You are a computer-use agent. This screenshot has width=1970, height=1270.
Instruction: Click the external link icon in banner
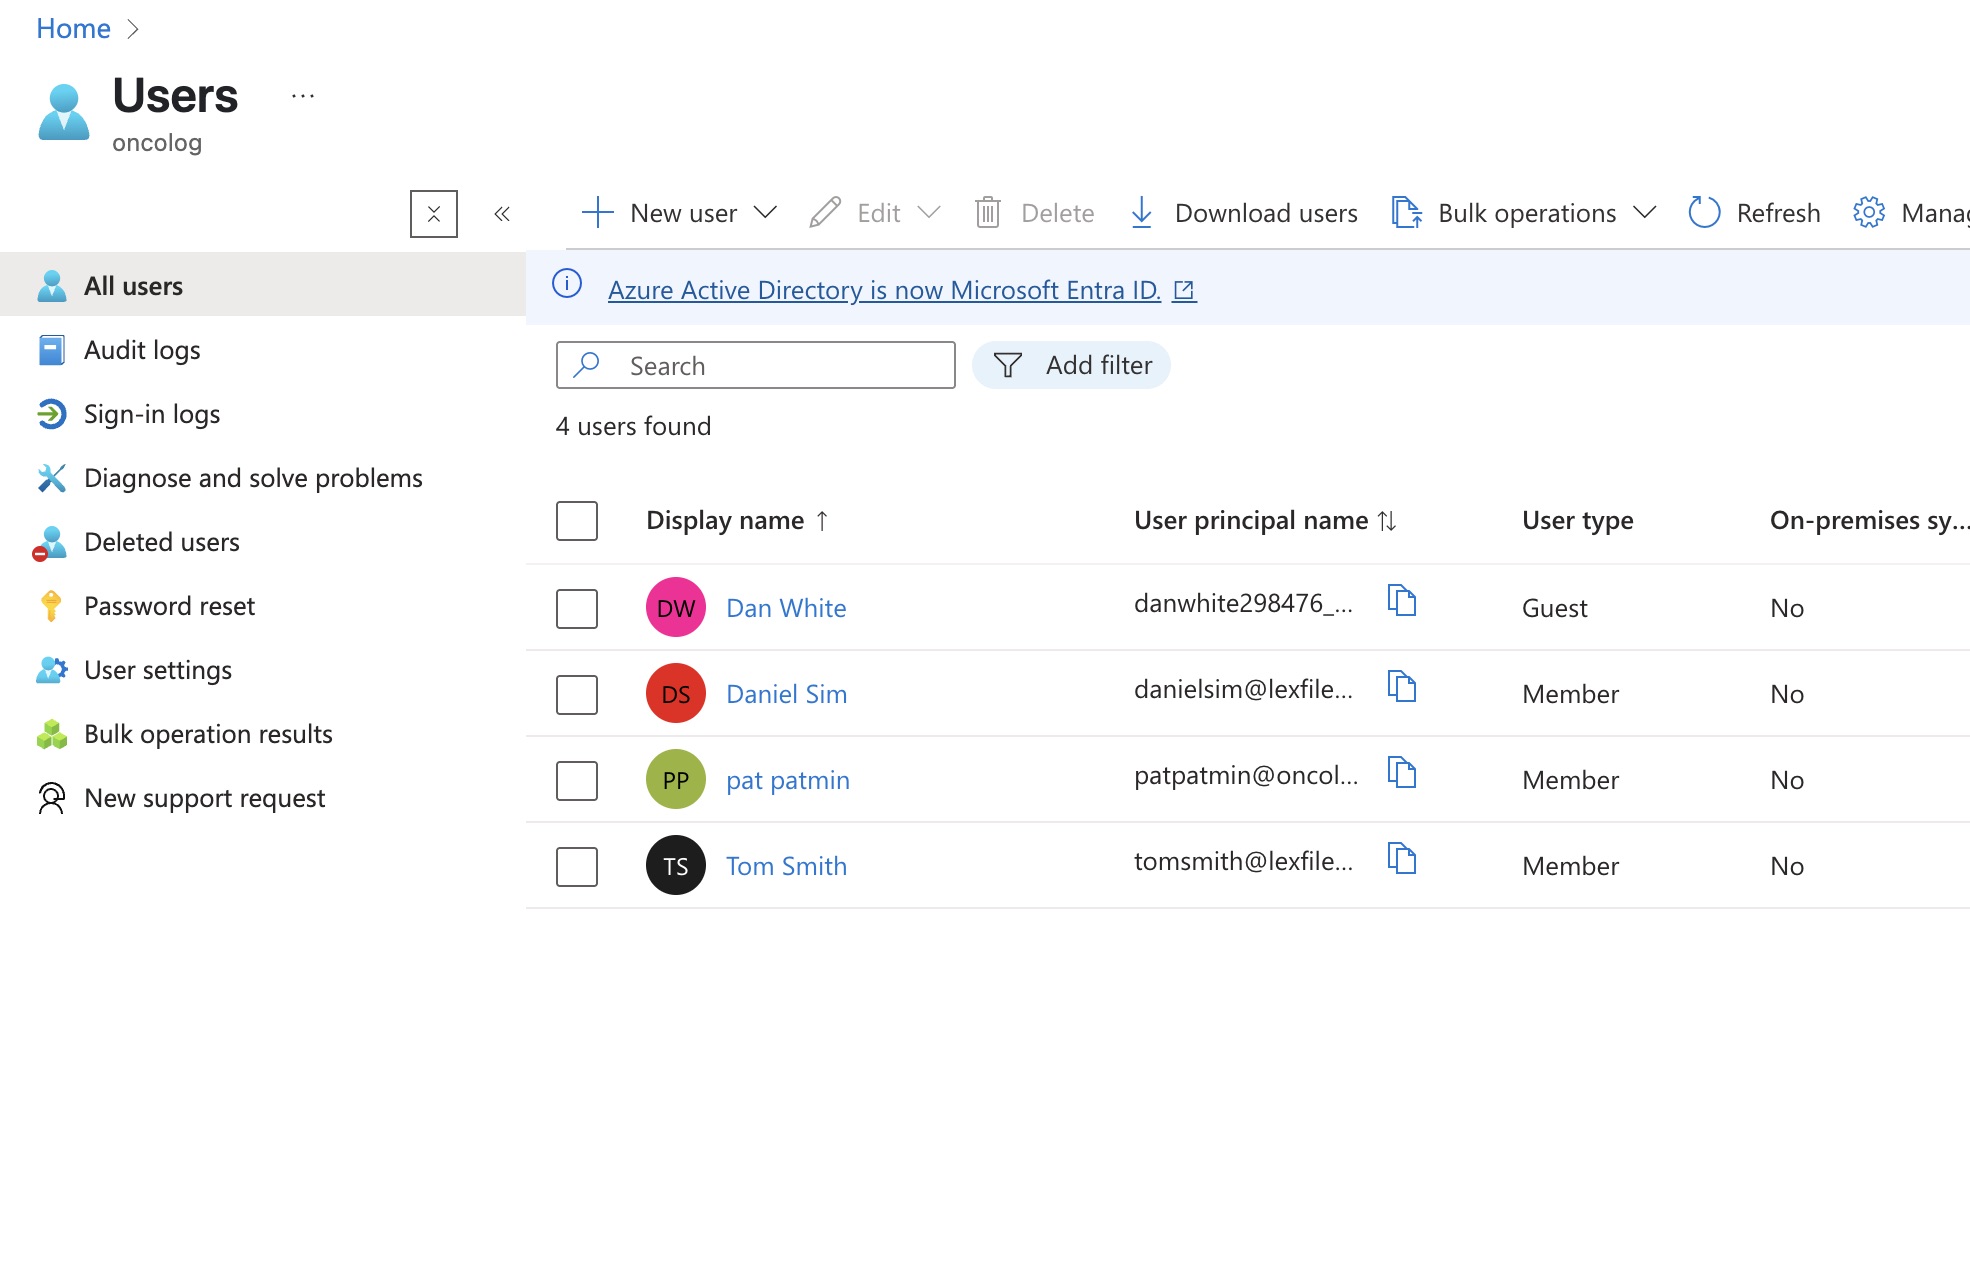tap(1184, 290)
